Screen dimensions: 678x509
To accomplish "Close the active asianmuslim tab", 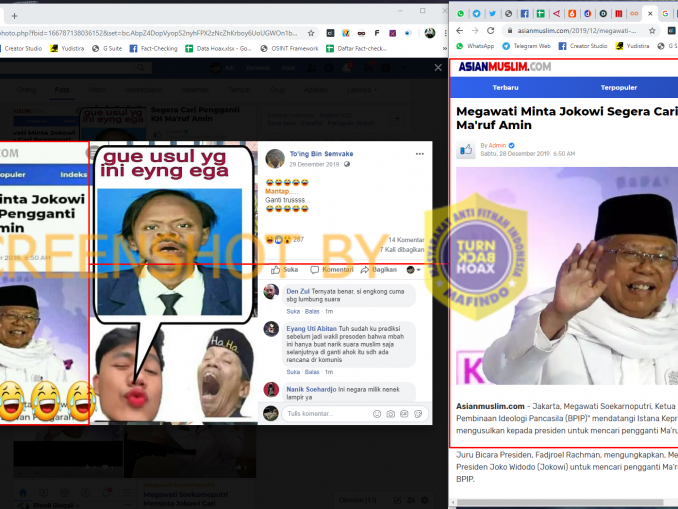I will pos(650,14).
